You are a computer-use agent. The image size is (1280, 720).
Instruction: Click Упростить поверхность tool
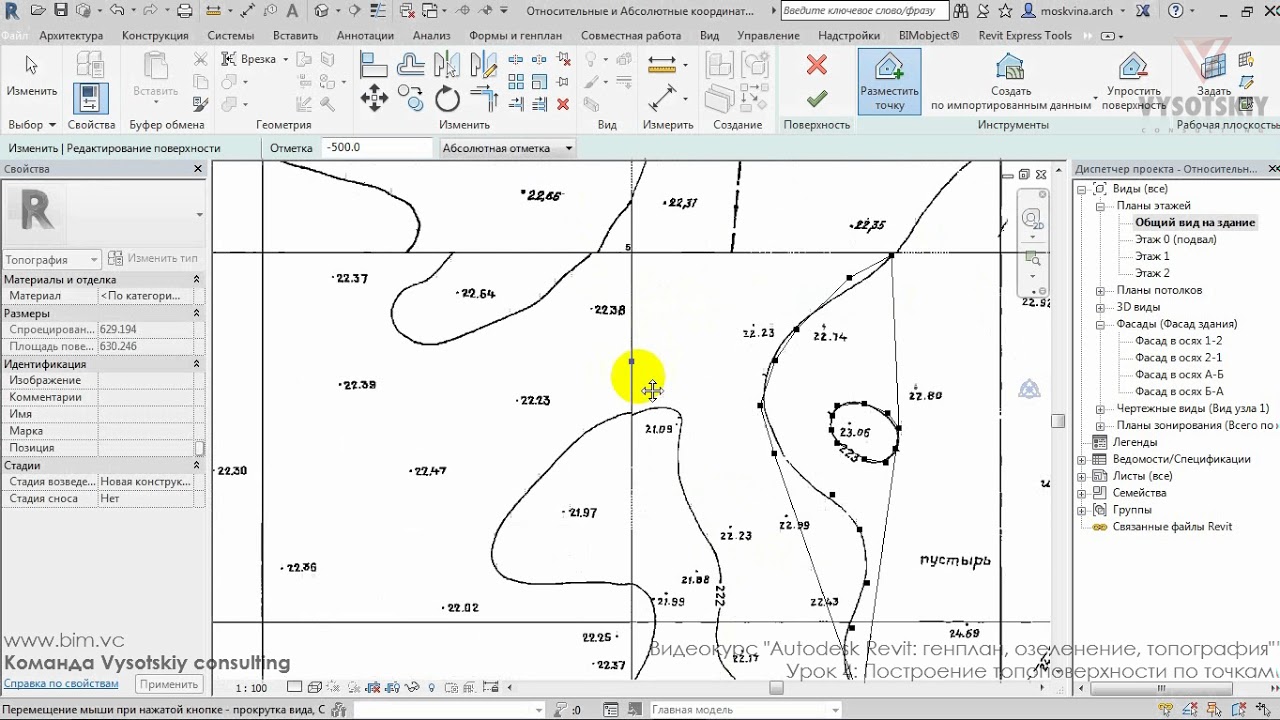[x=1134, y=81]
